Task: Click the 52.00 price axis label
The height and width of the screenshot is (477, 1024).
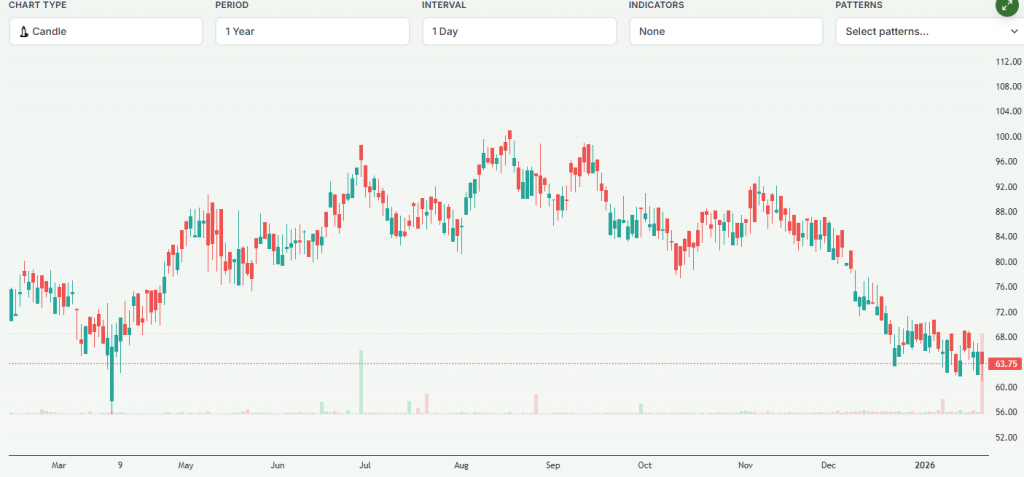Action: pos(1008,437)
